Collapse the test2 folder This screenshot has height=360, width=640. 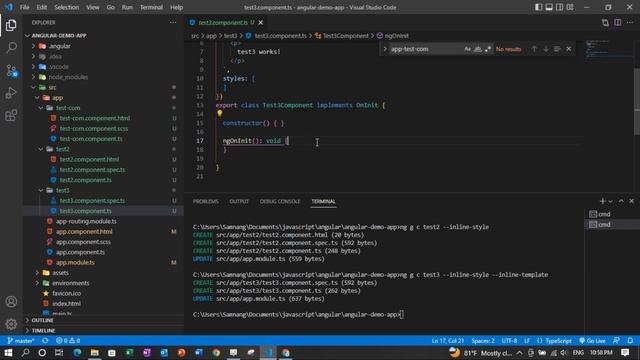click(x=103, y=149)
